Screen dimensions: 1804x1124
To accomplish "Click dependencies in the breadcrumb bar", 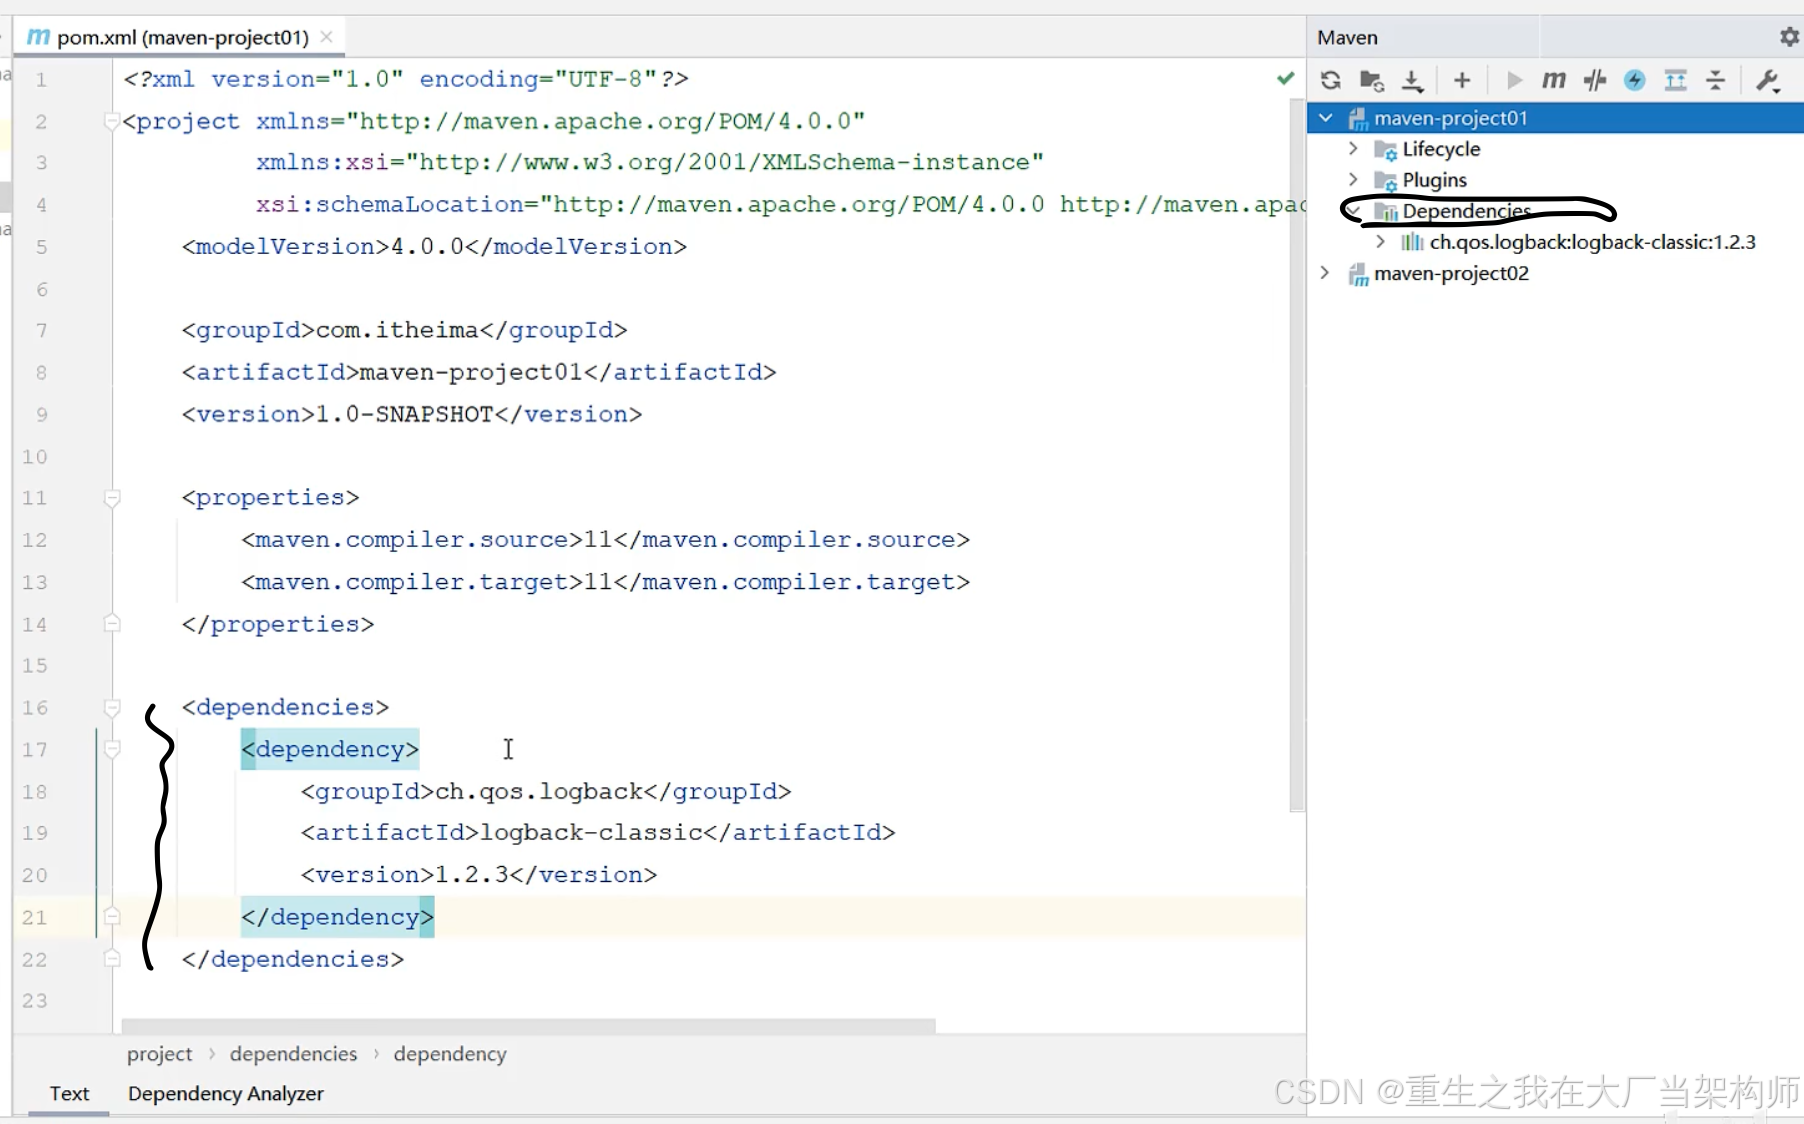I will 292,1053.
